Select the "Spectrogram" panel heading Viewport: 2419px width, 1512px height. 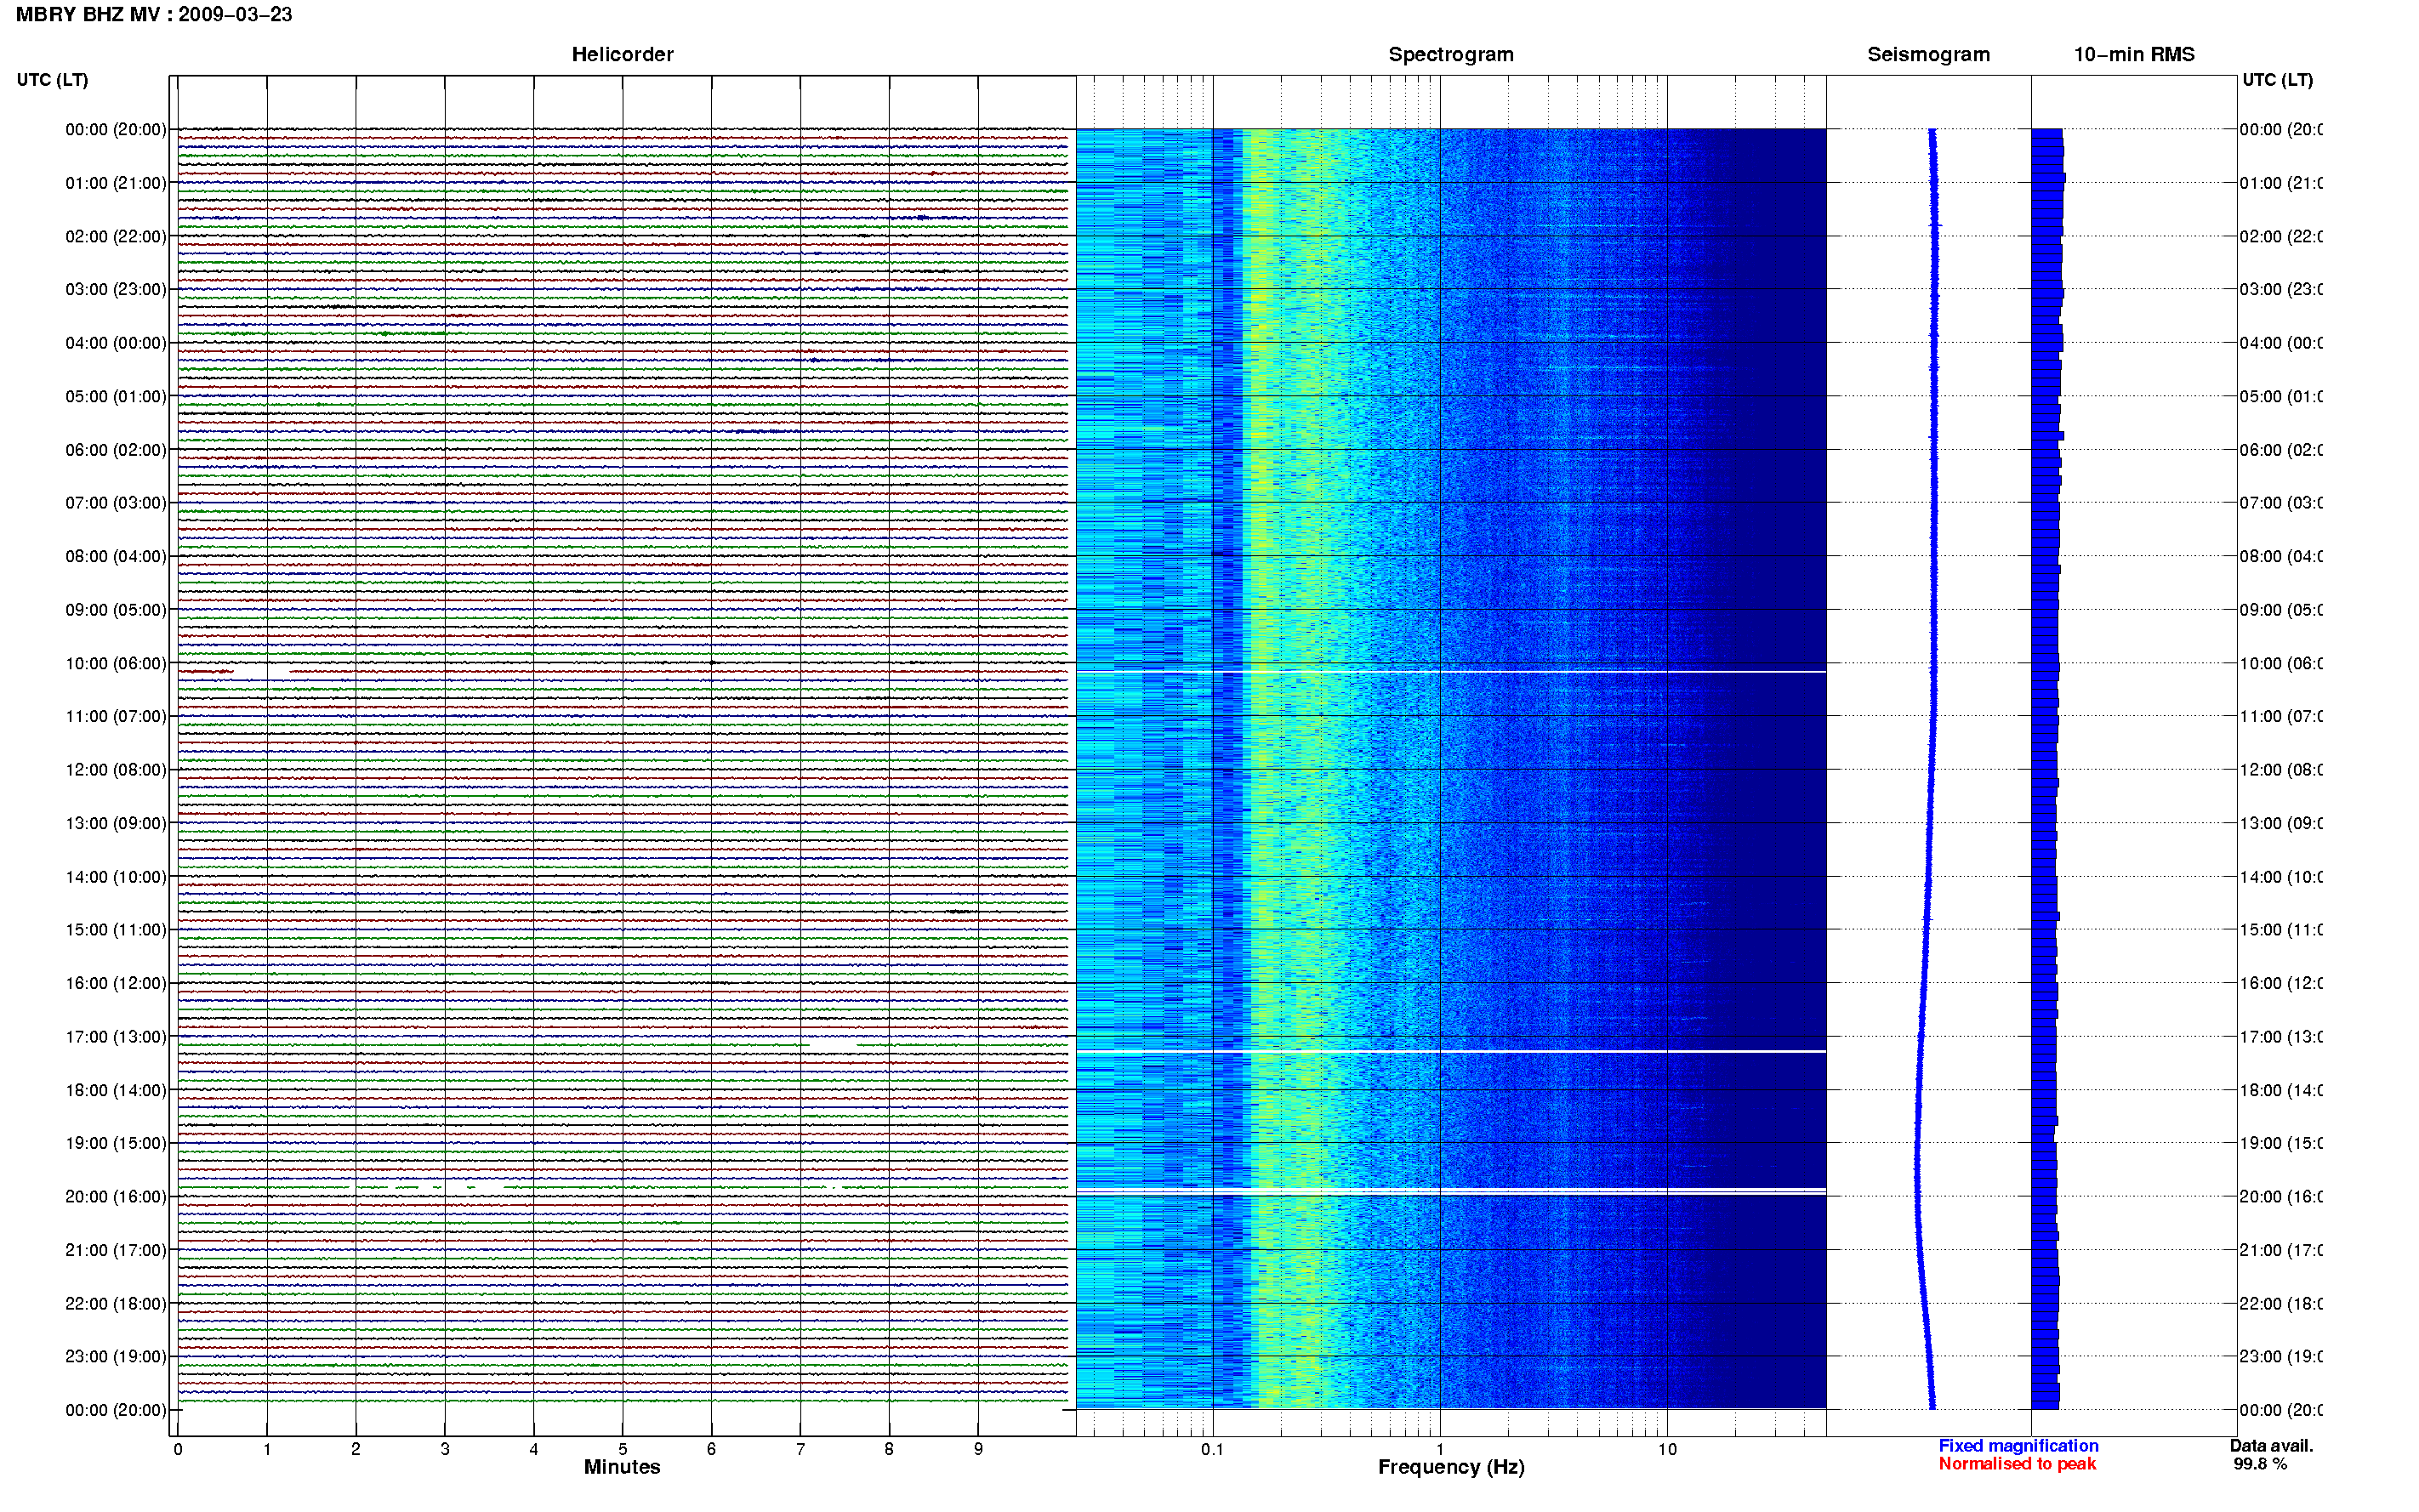[x=1451, y=55]
